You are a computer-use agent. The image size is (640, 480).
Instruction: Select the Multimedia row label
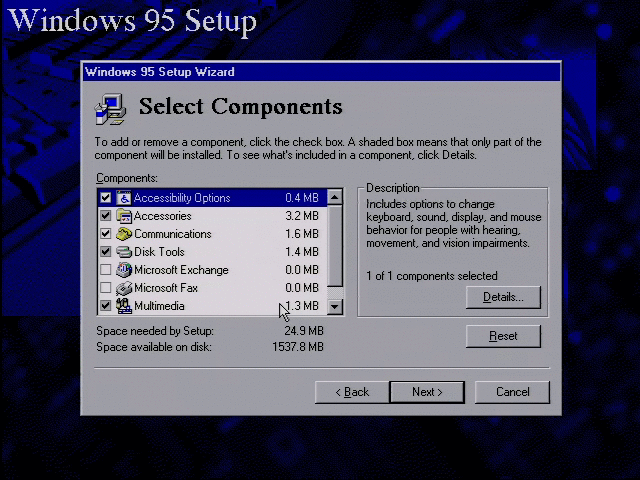point(159,306)
